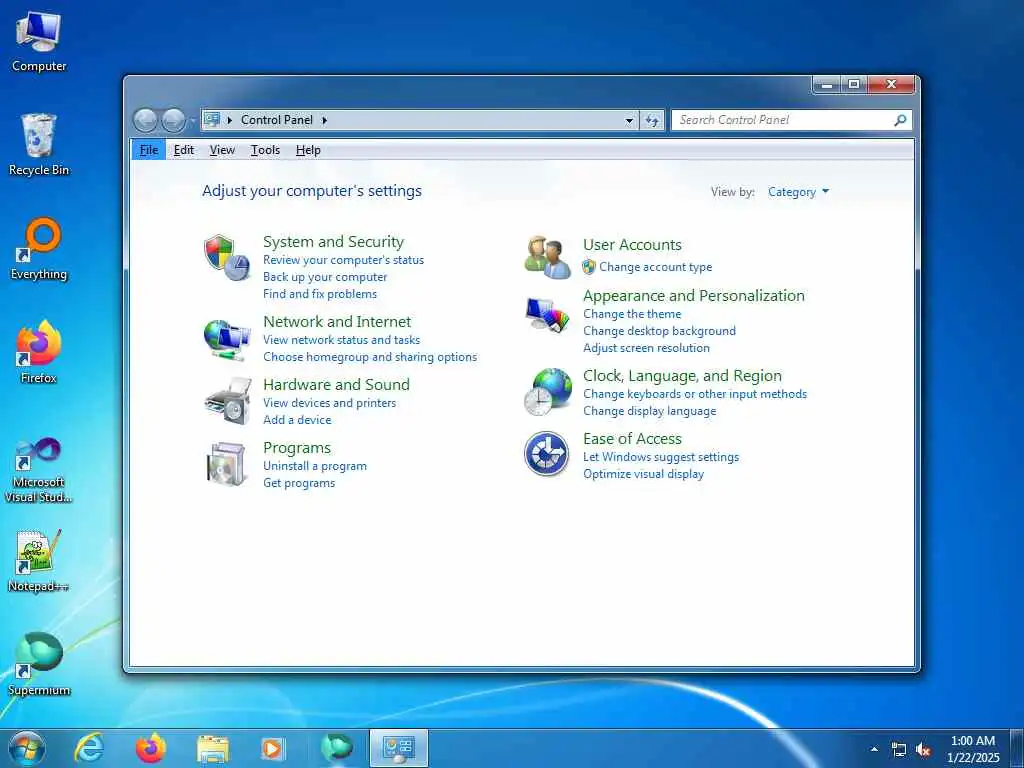1024x768 pixels.
Task: Click the network icon in the system tray
Action: [899, 750]
